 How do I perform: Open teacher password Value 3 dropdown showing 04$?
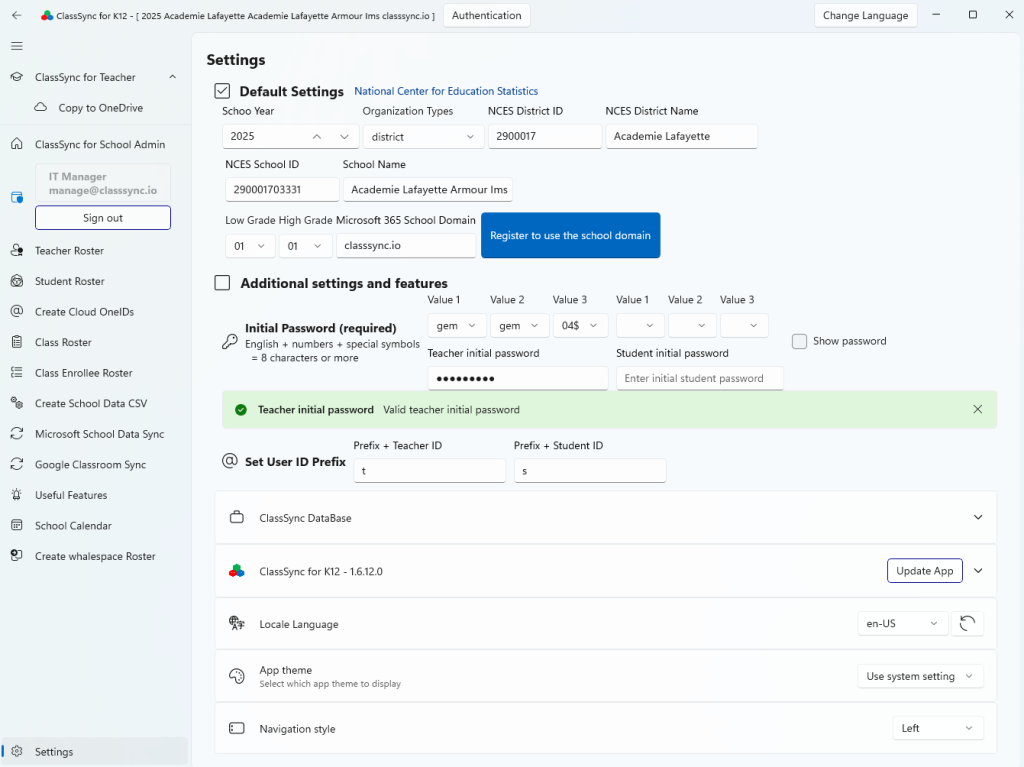pos(580,325)
